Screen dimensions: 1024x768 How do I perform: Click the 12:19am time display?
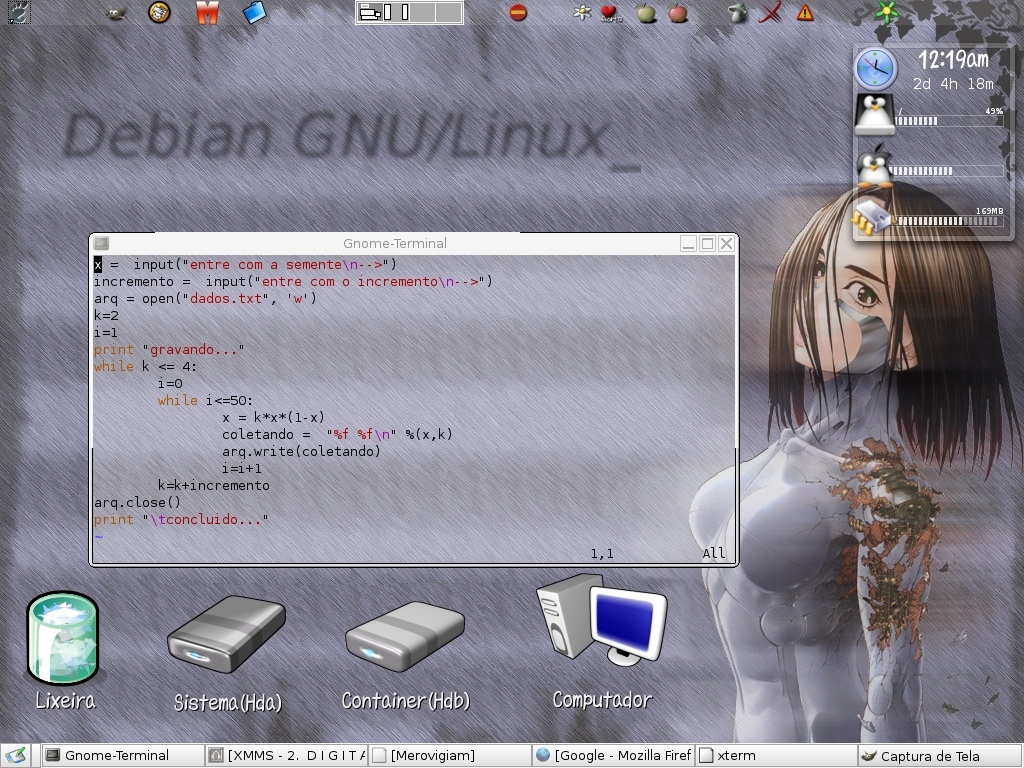pyautogui.click(x=953, y=60)
